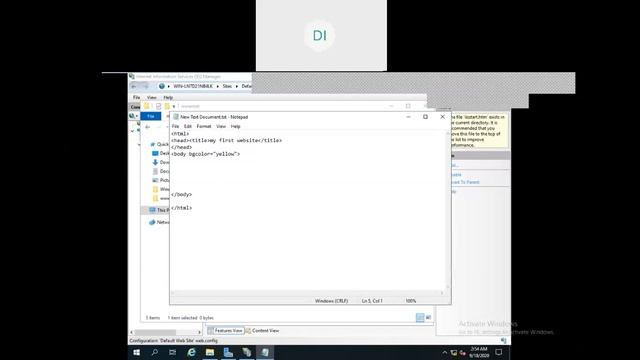Click IIS status bar icon at right
This screenshot has height=360, width=640.
tap(504, 340)
